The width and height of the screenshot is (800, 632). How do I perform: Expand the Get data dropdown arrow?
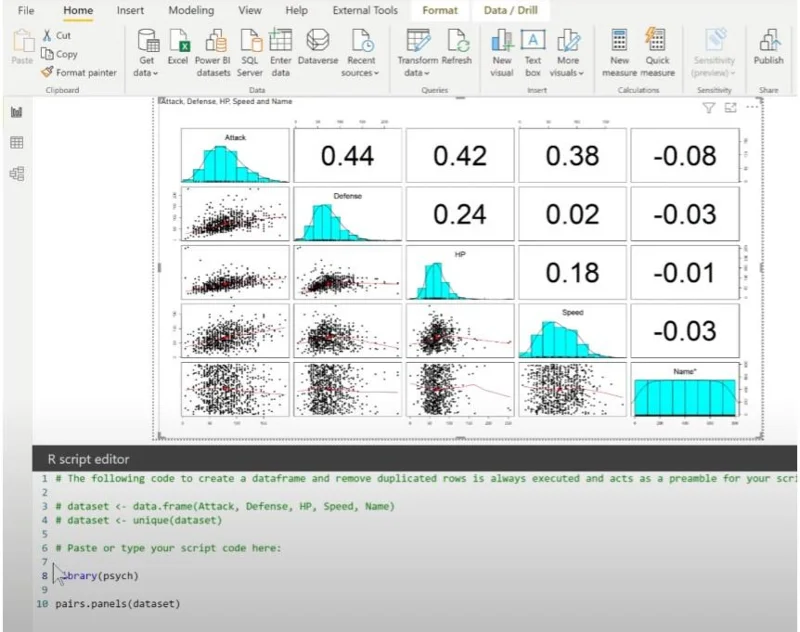click(156, 73)
